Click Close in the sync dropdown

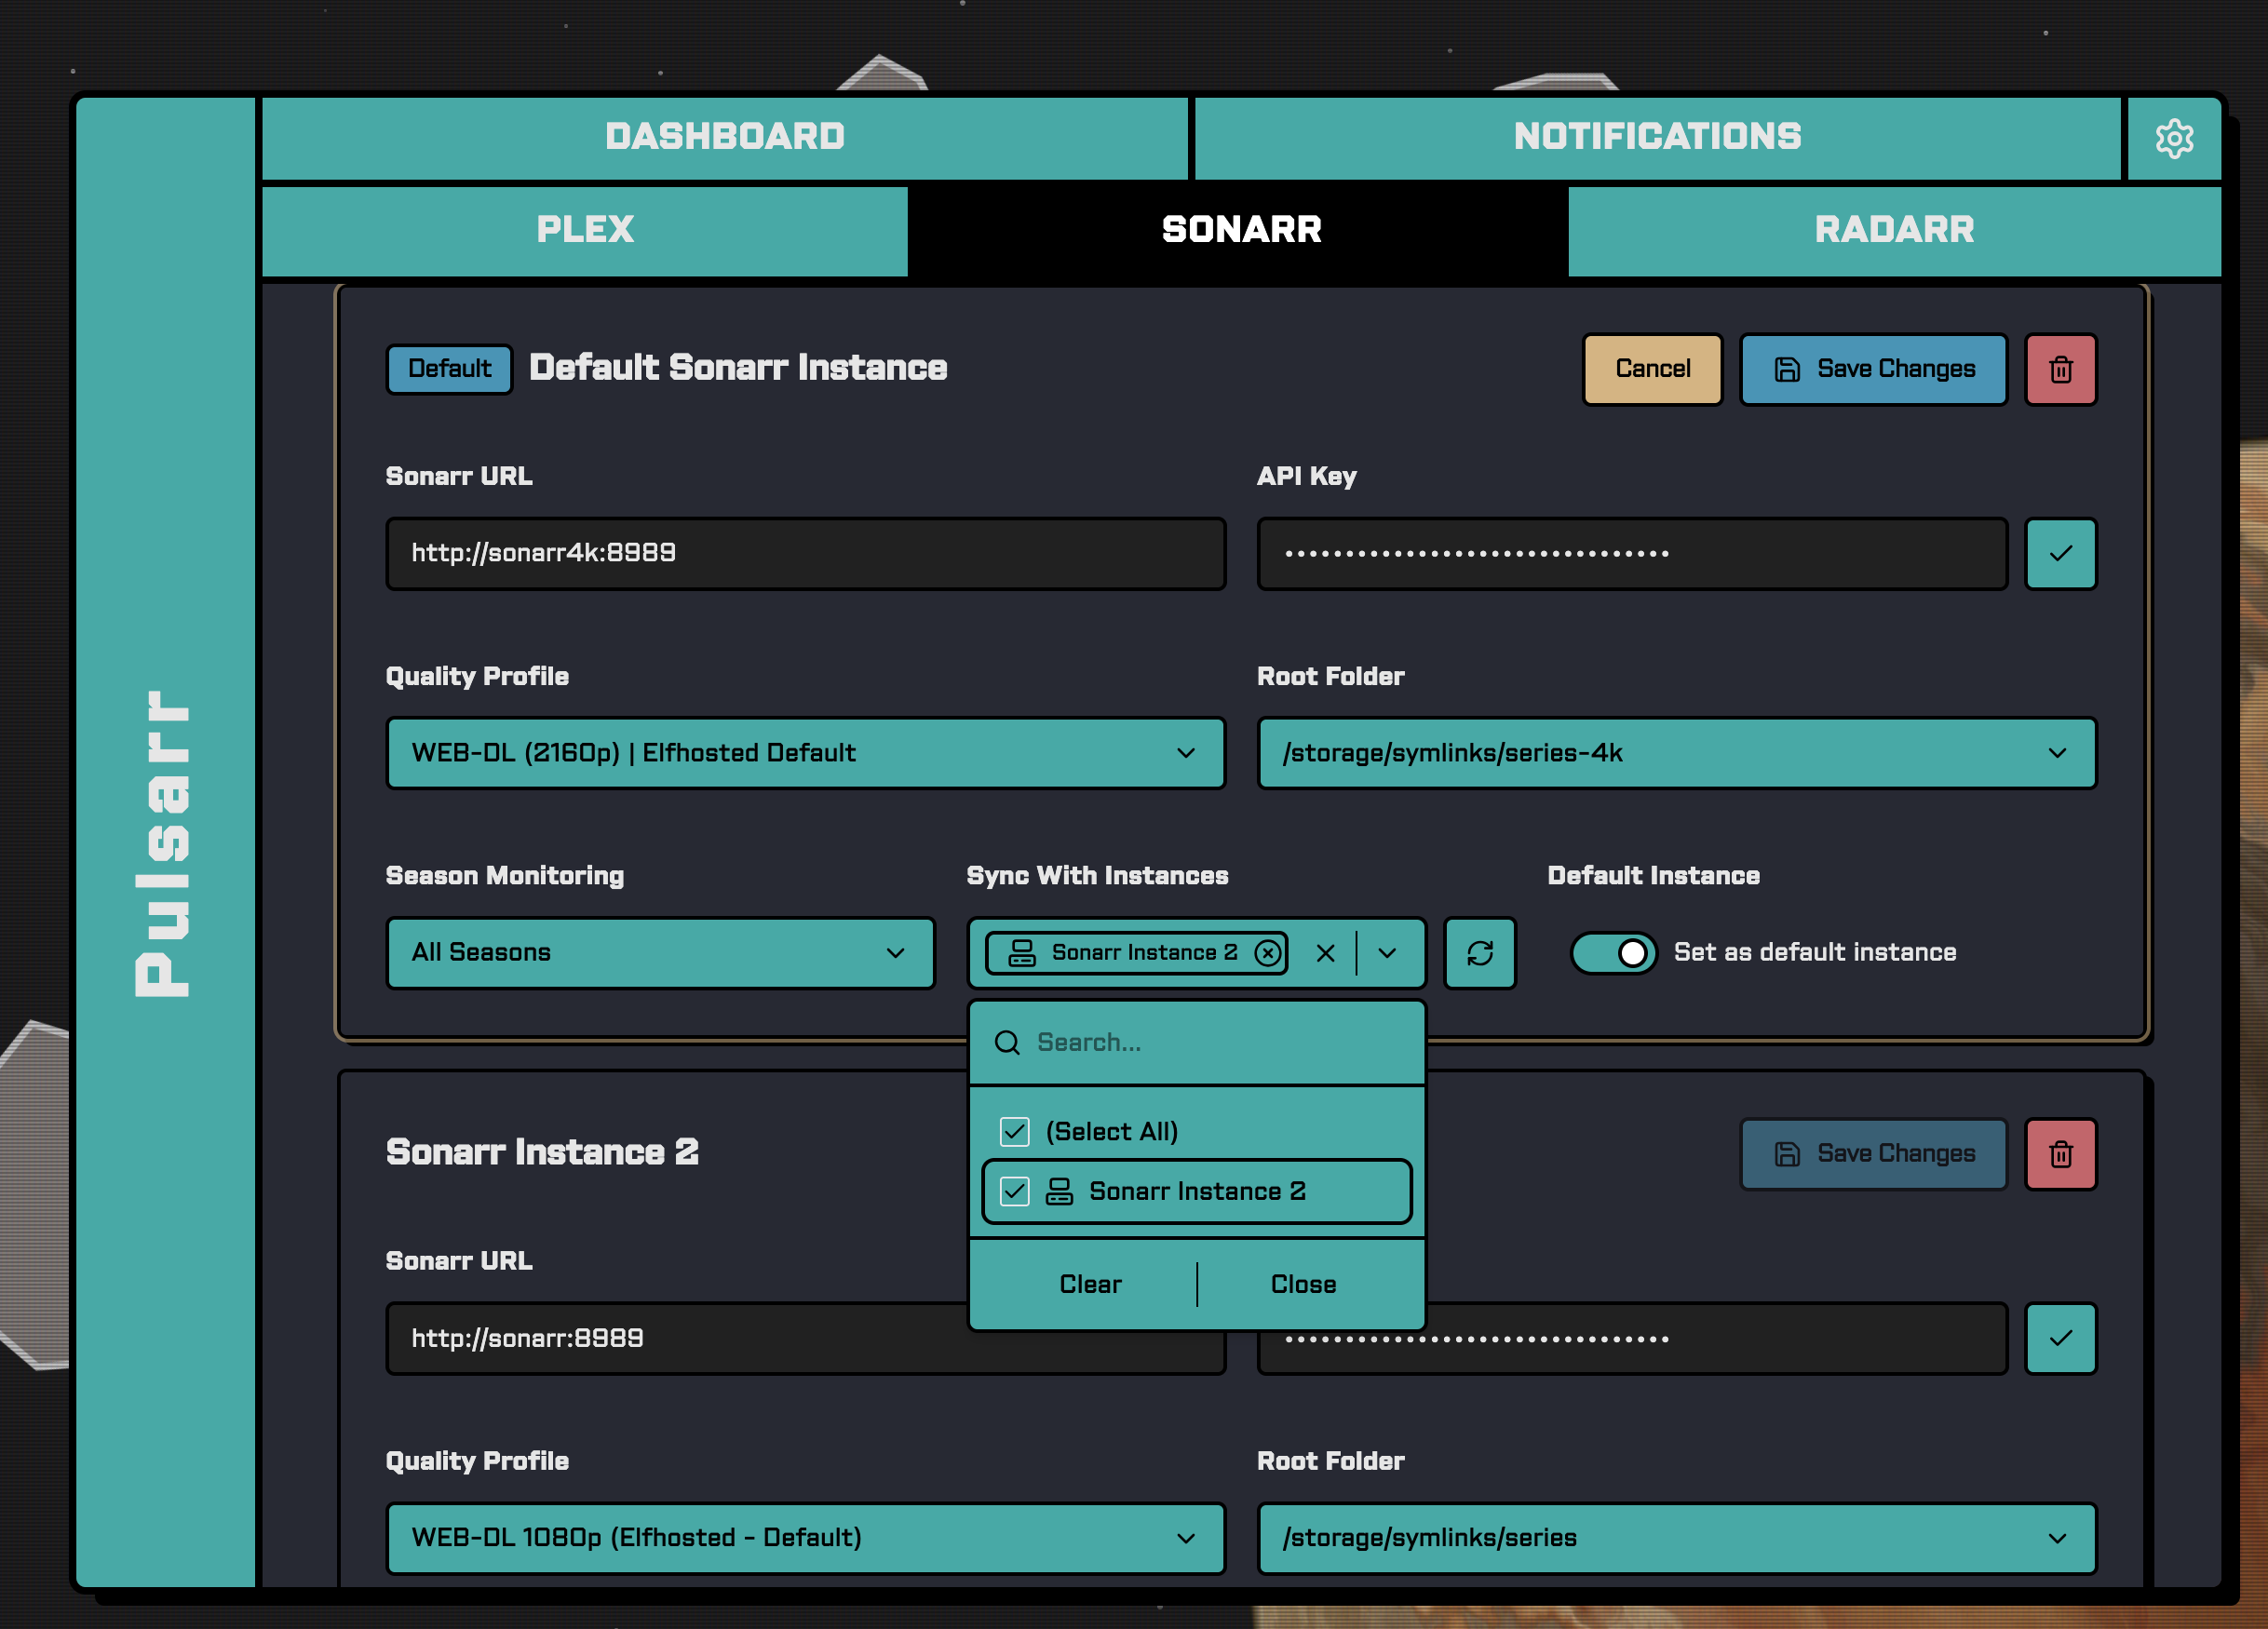(x=1303, y=1284)
